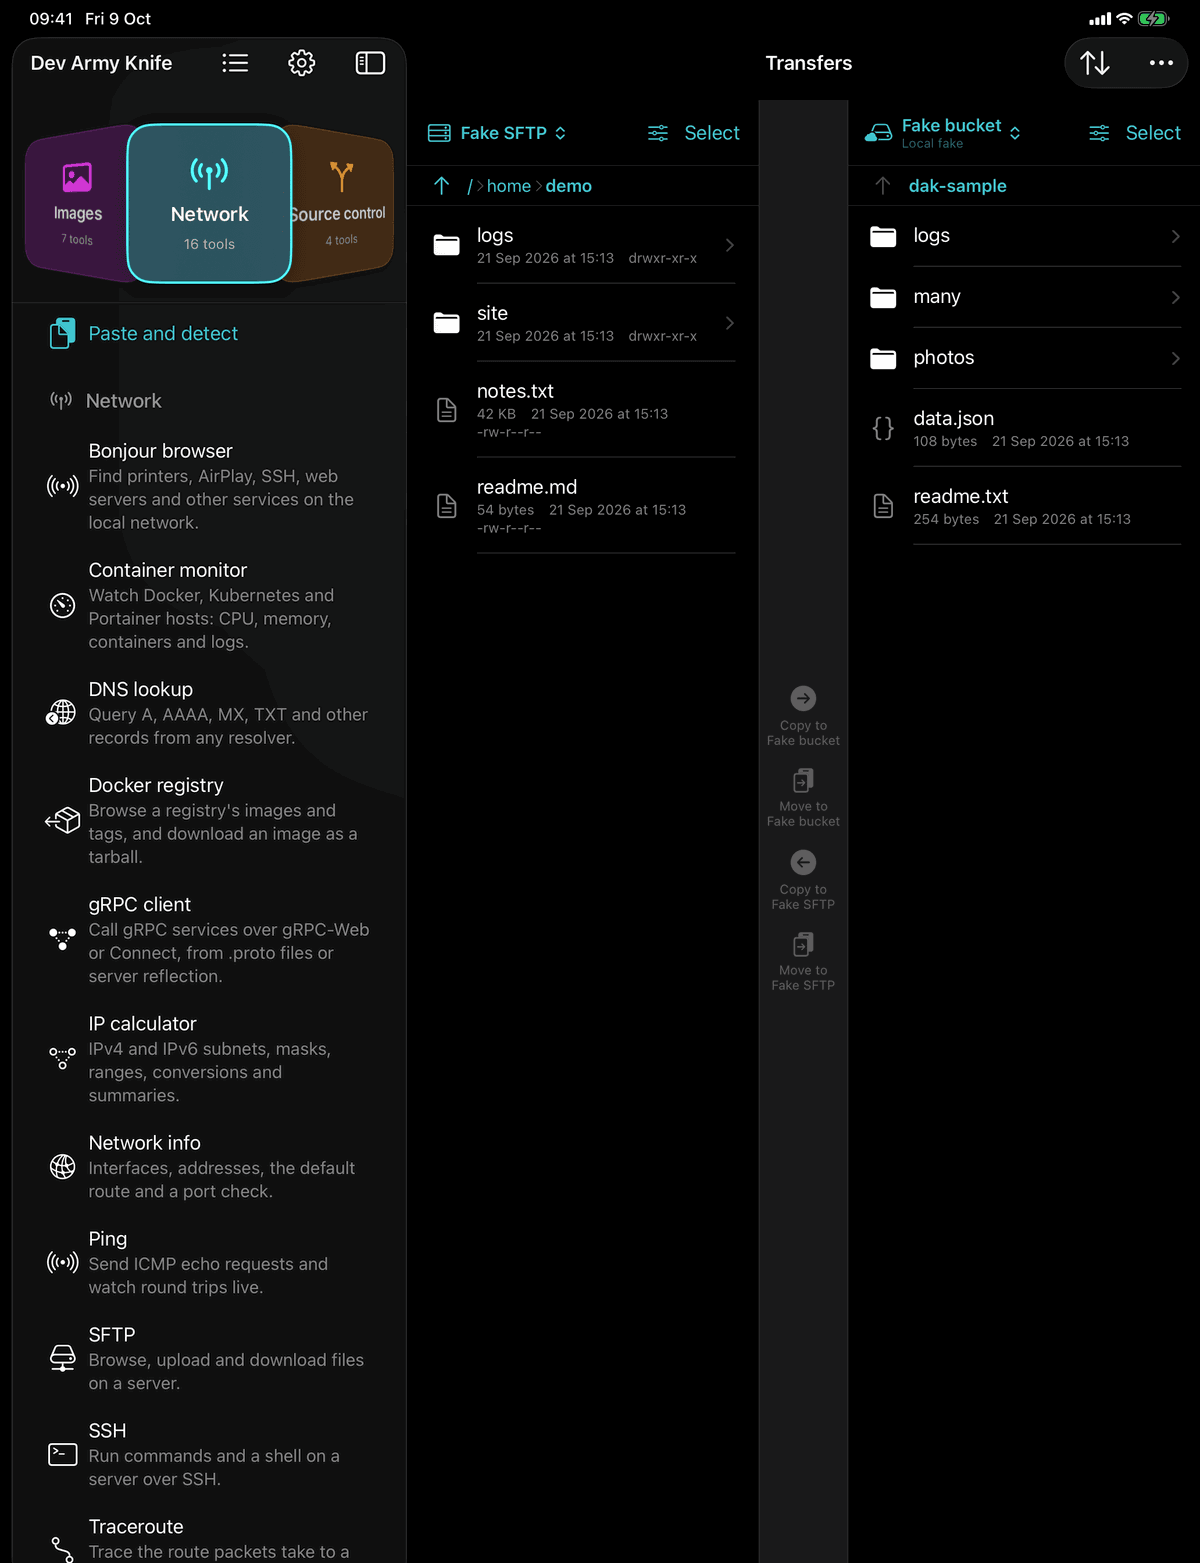Expand the site folder chevron

730,323
